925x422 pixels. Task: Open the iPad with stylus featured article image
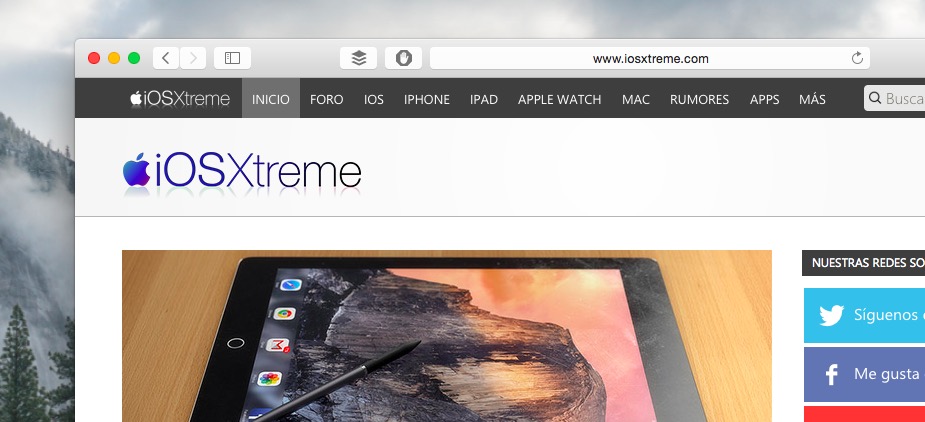[447, 336]
